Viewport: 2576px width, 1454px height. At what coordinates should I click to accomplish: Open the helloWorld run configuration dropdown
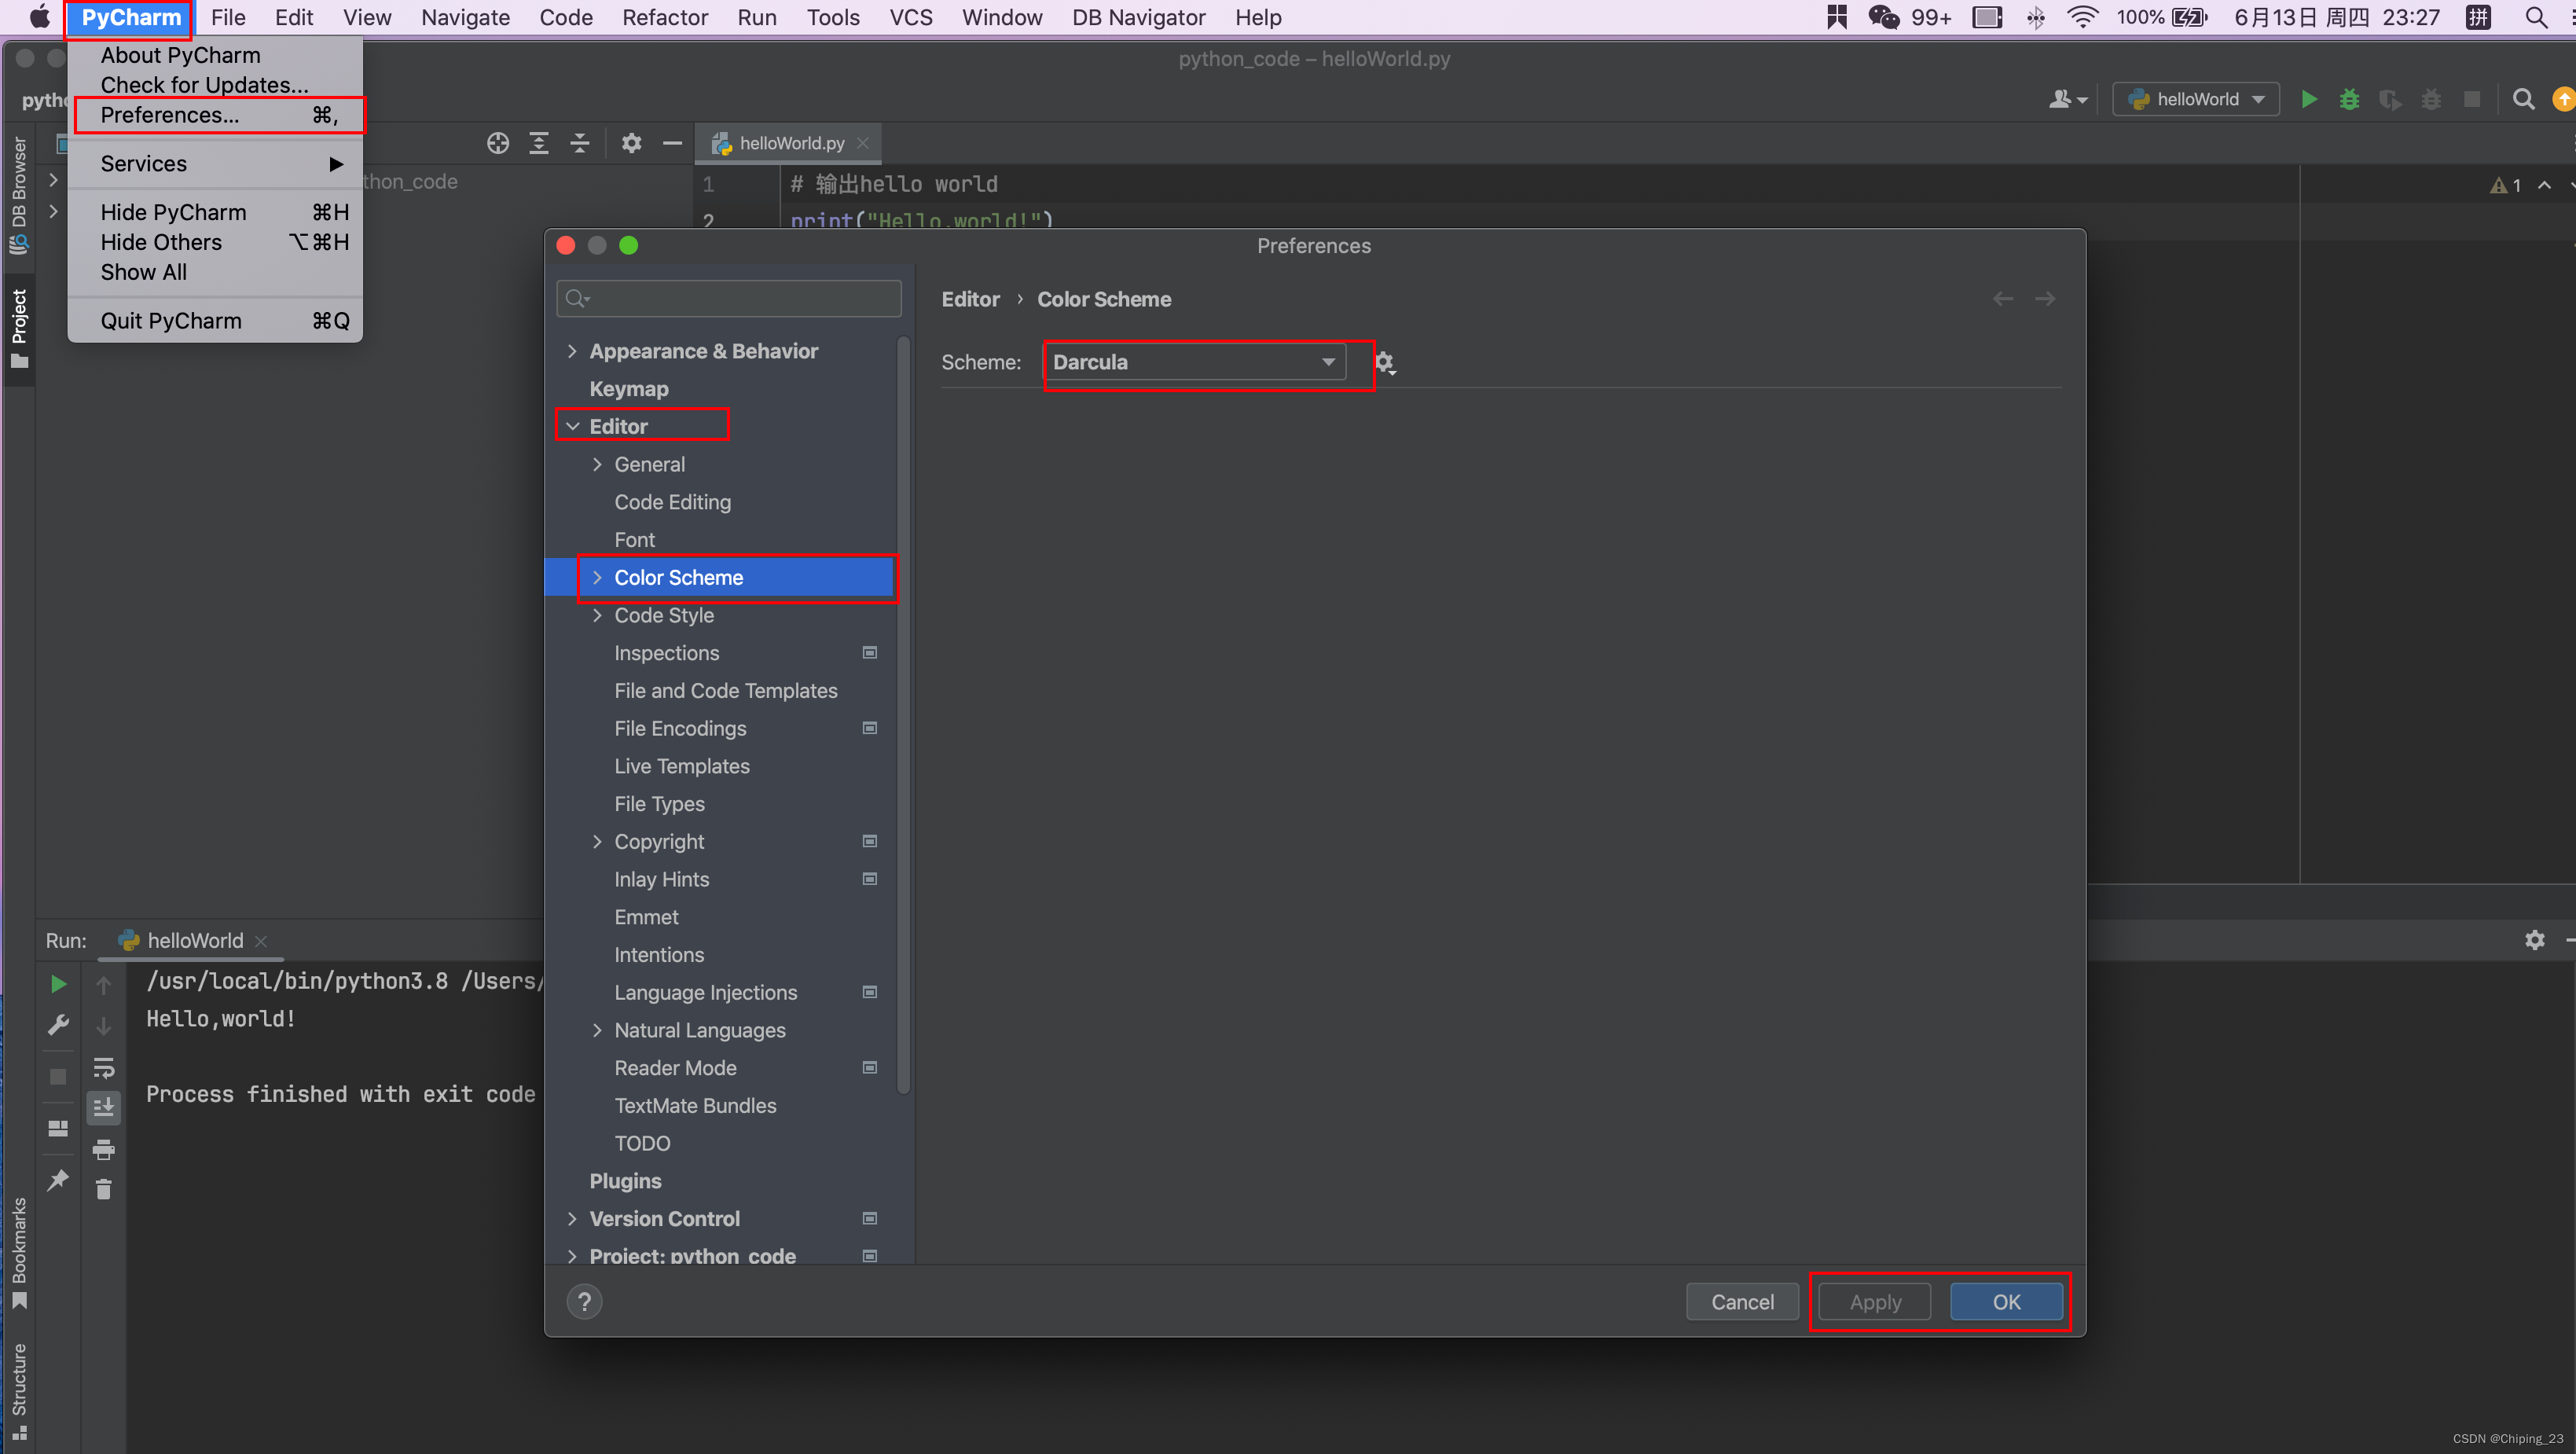point(2196,99)
